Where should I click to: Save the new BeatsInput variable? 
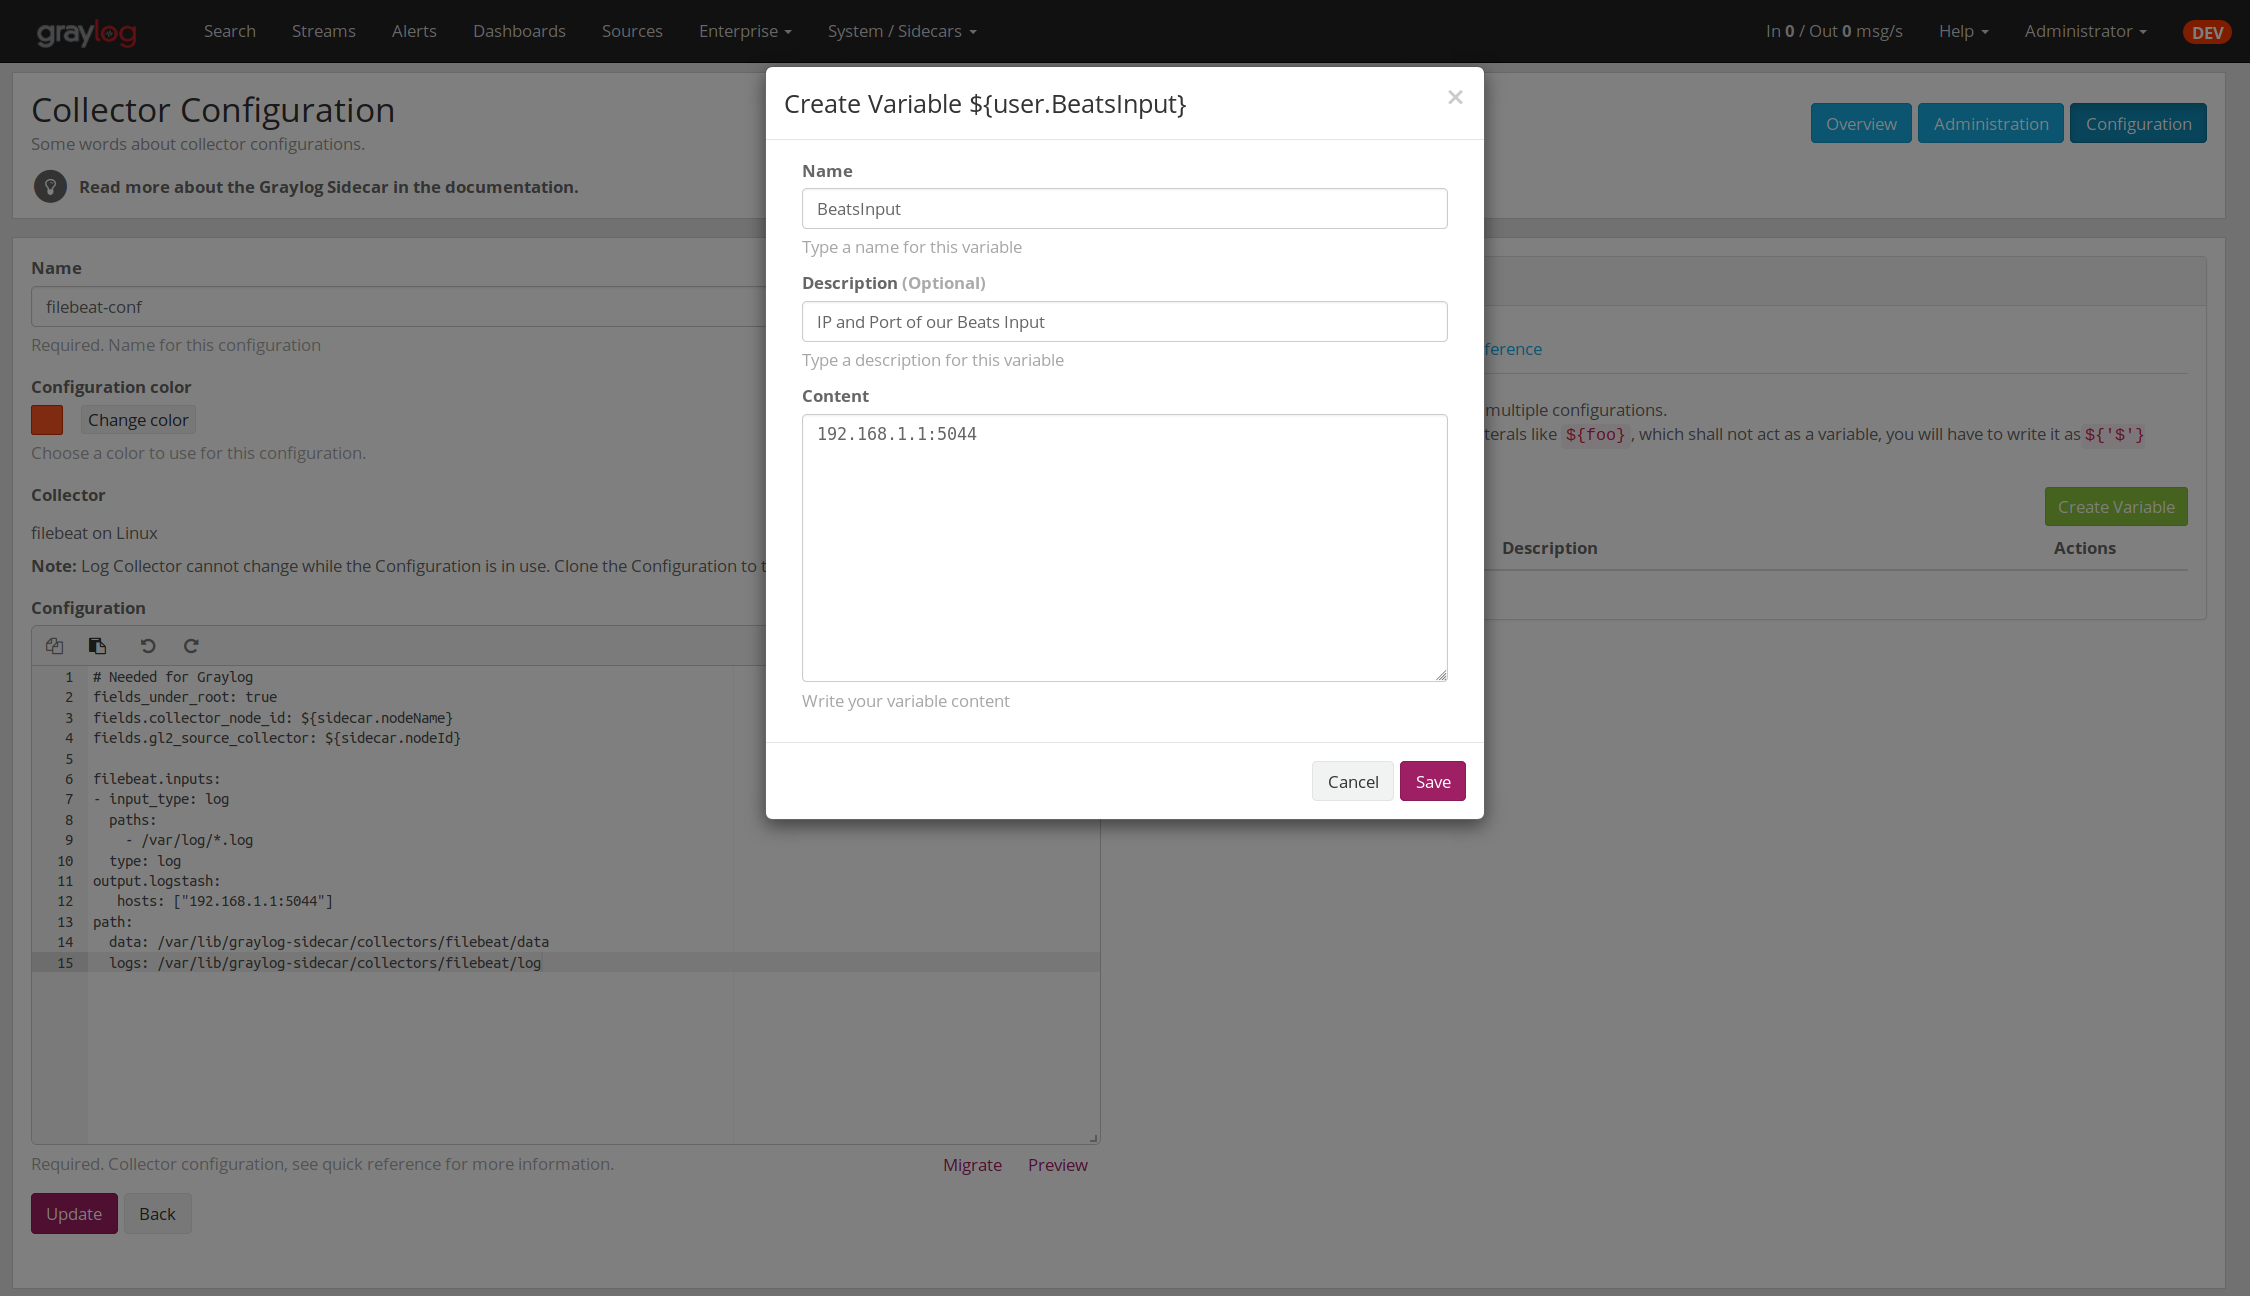(x=1432, y=782)
